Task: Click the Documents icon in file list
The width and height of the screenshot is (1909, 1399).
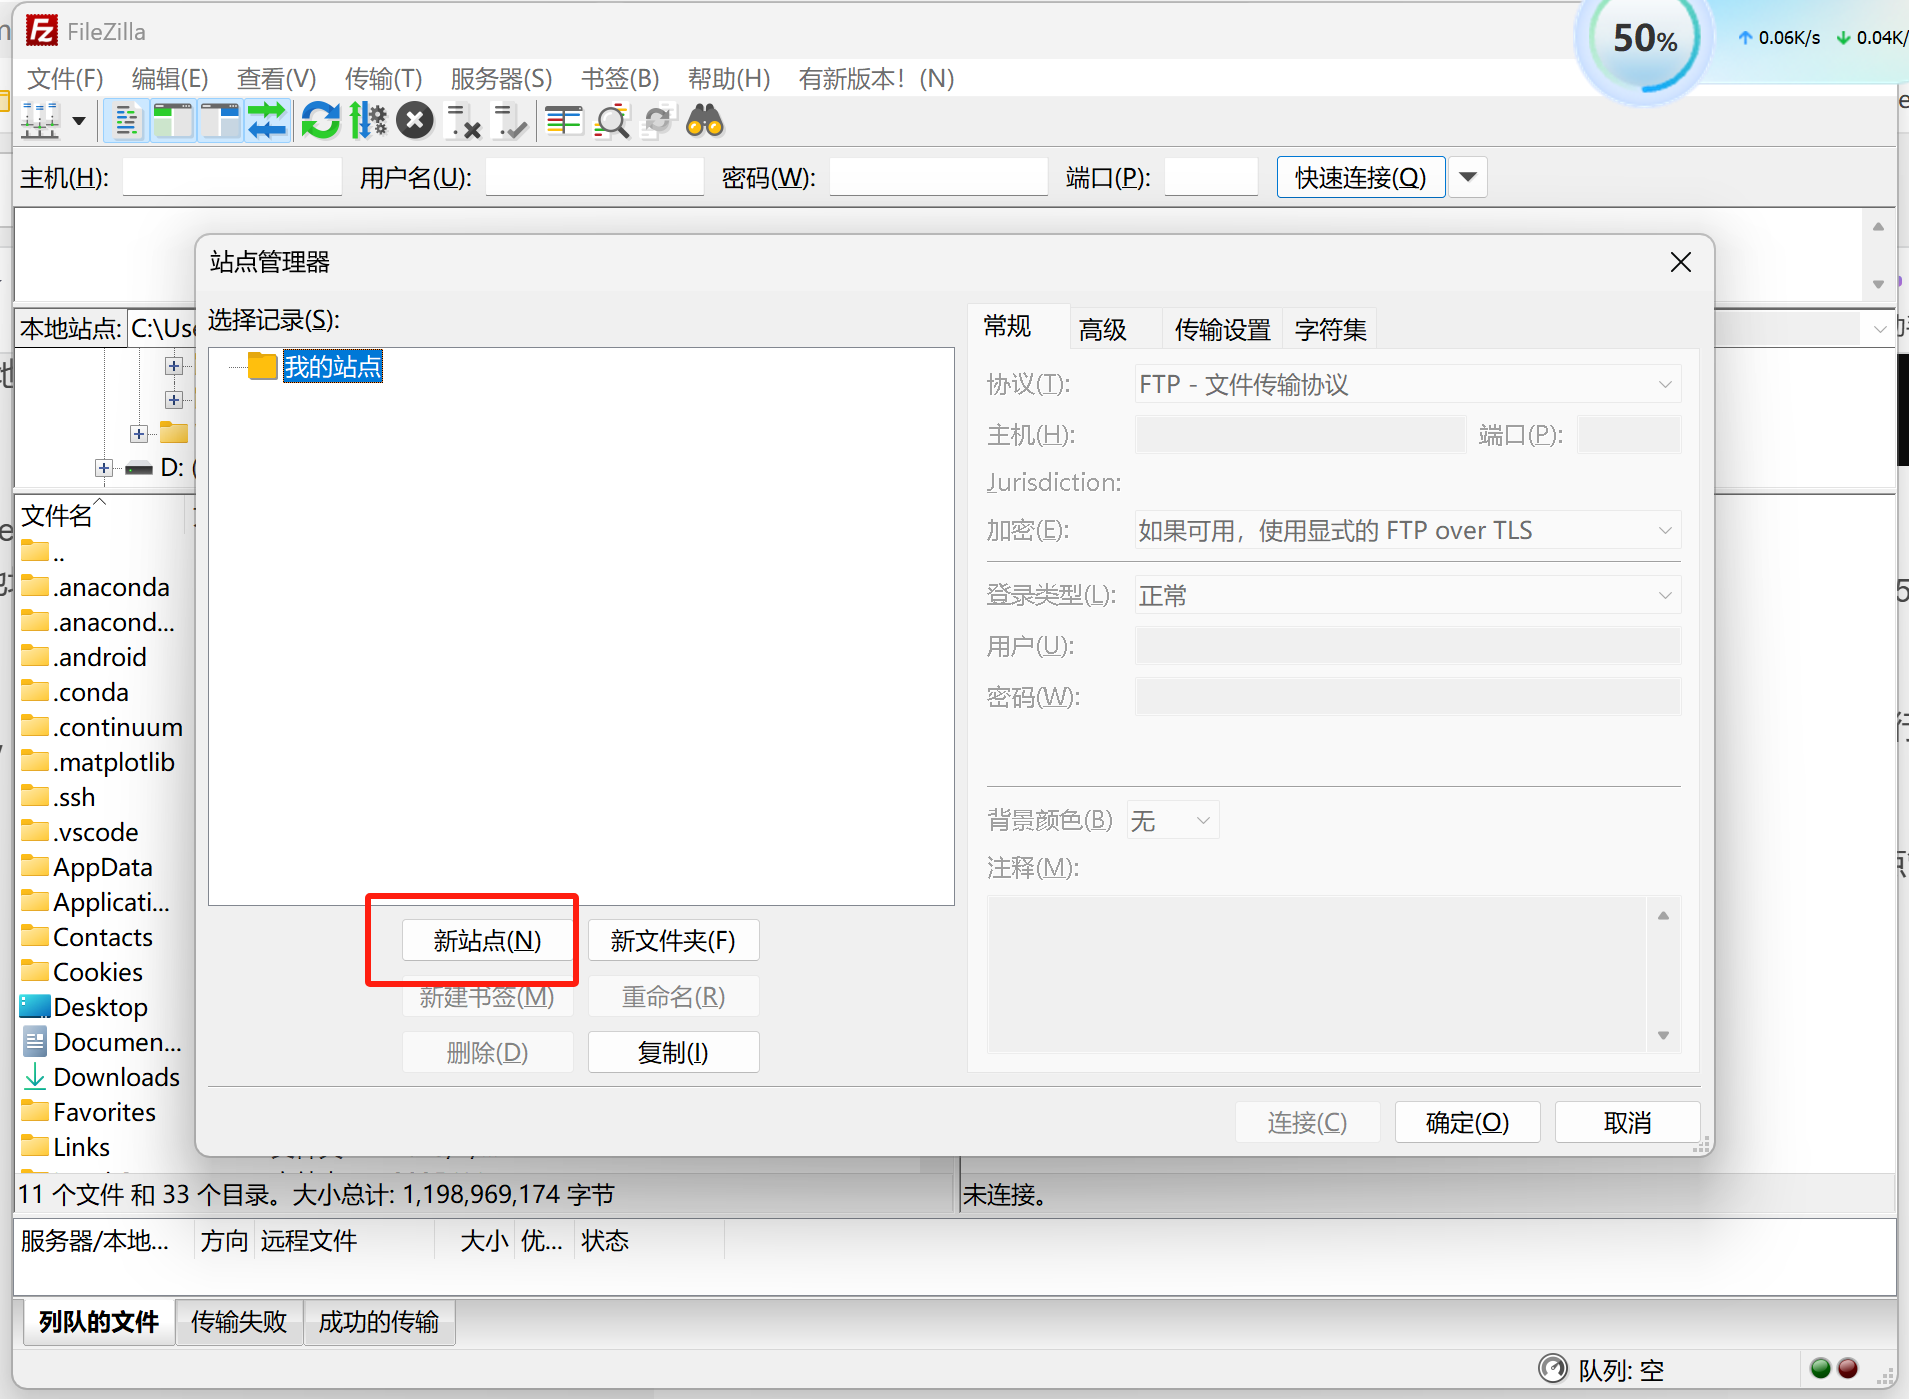Action: coord(35,1041)
